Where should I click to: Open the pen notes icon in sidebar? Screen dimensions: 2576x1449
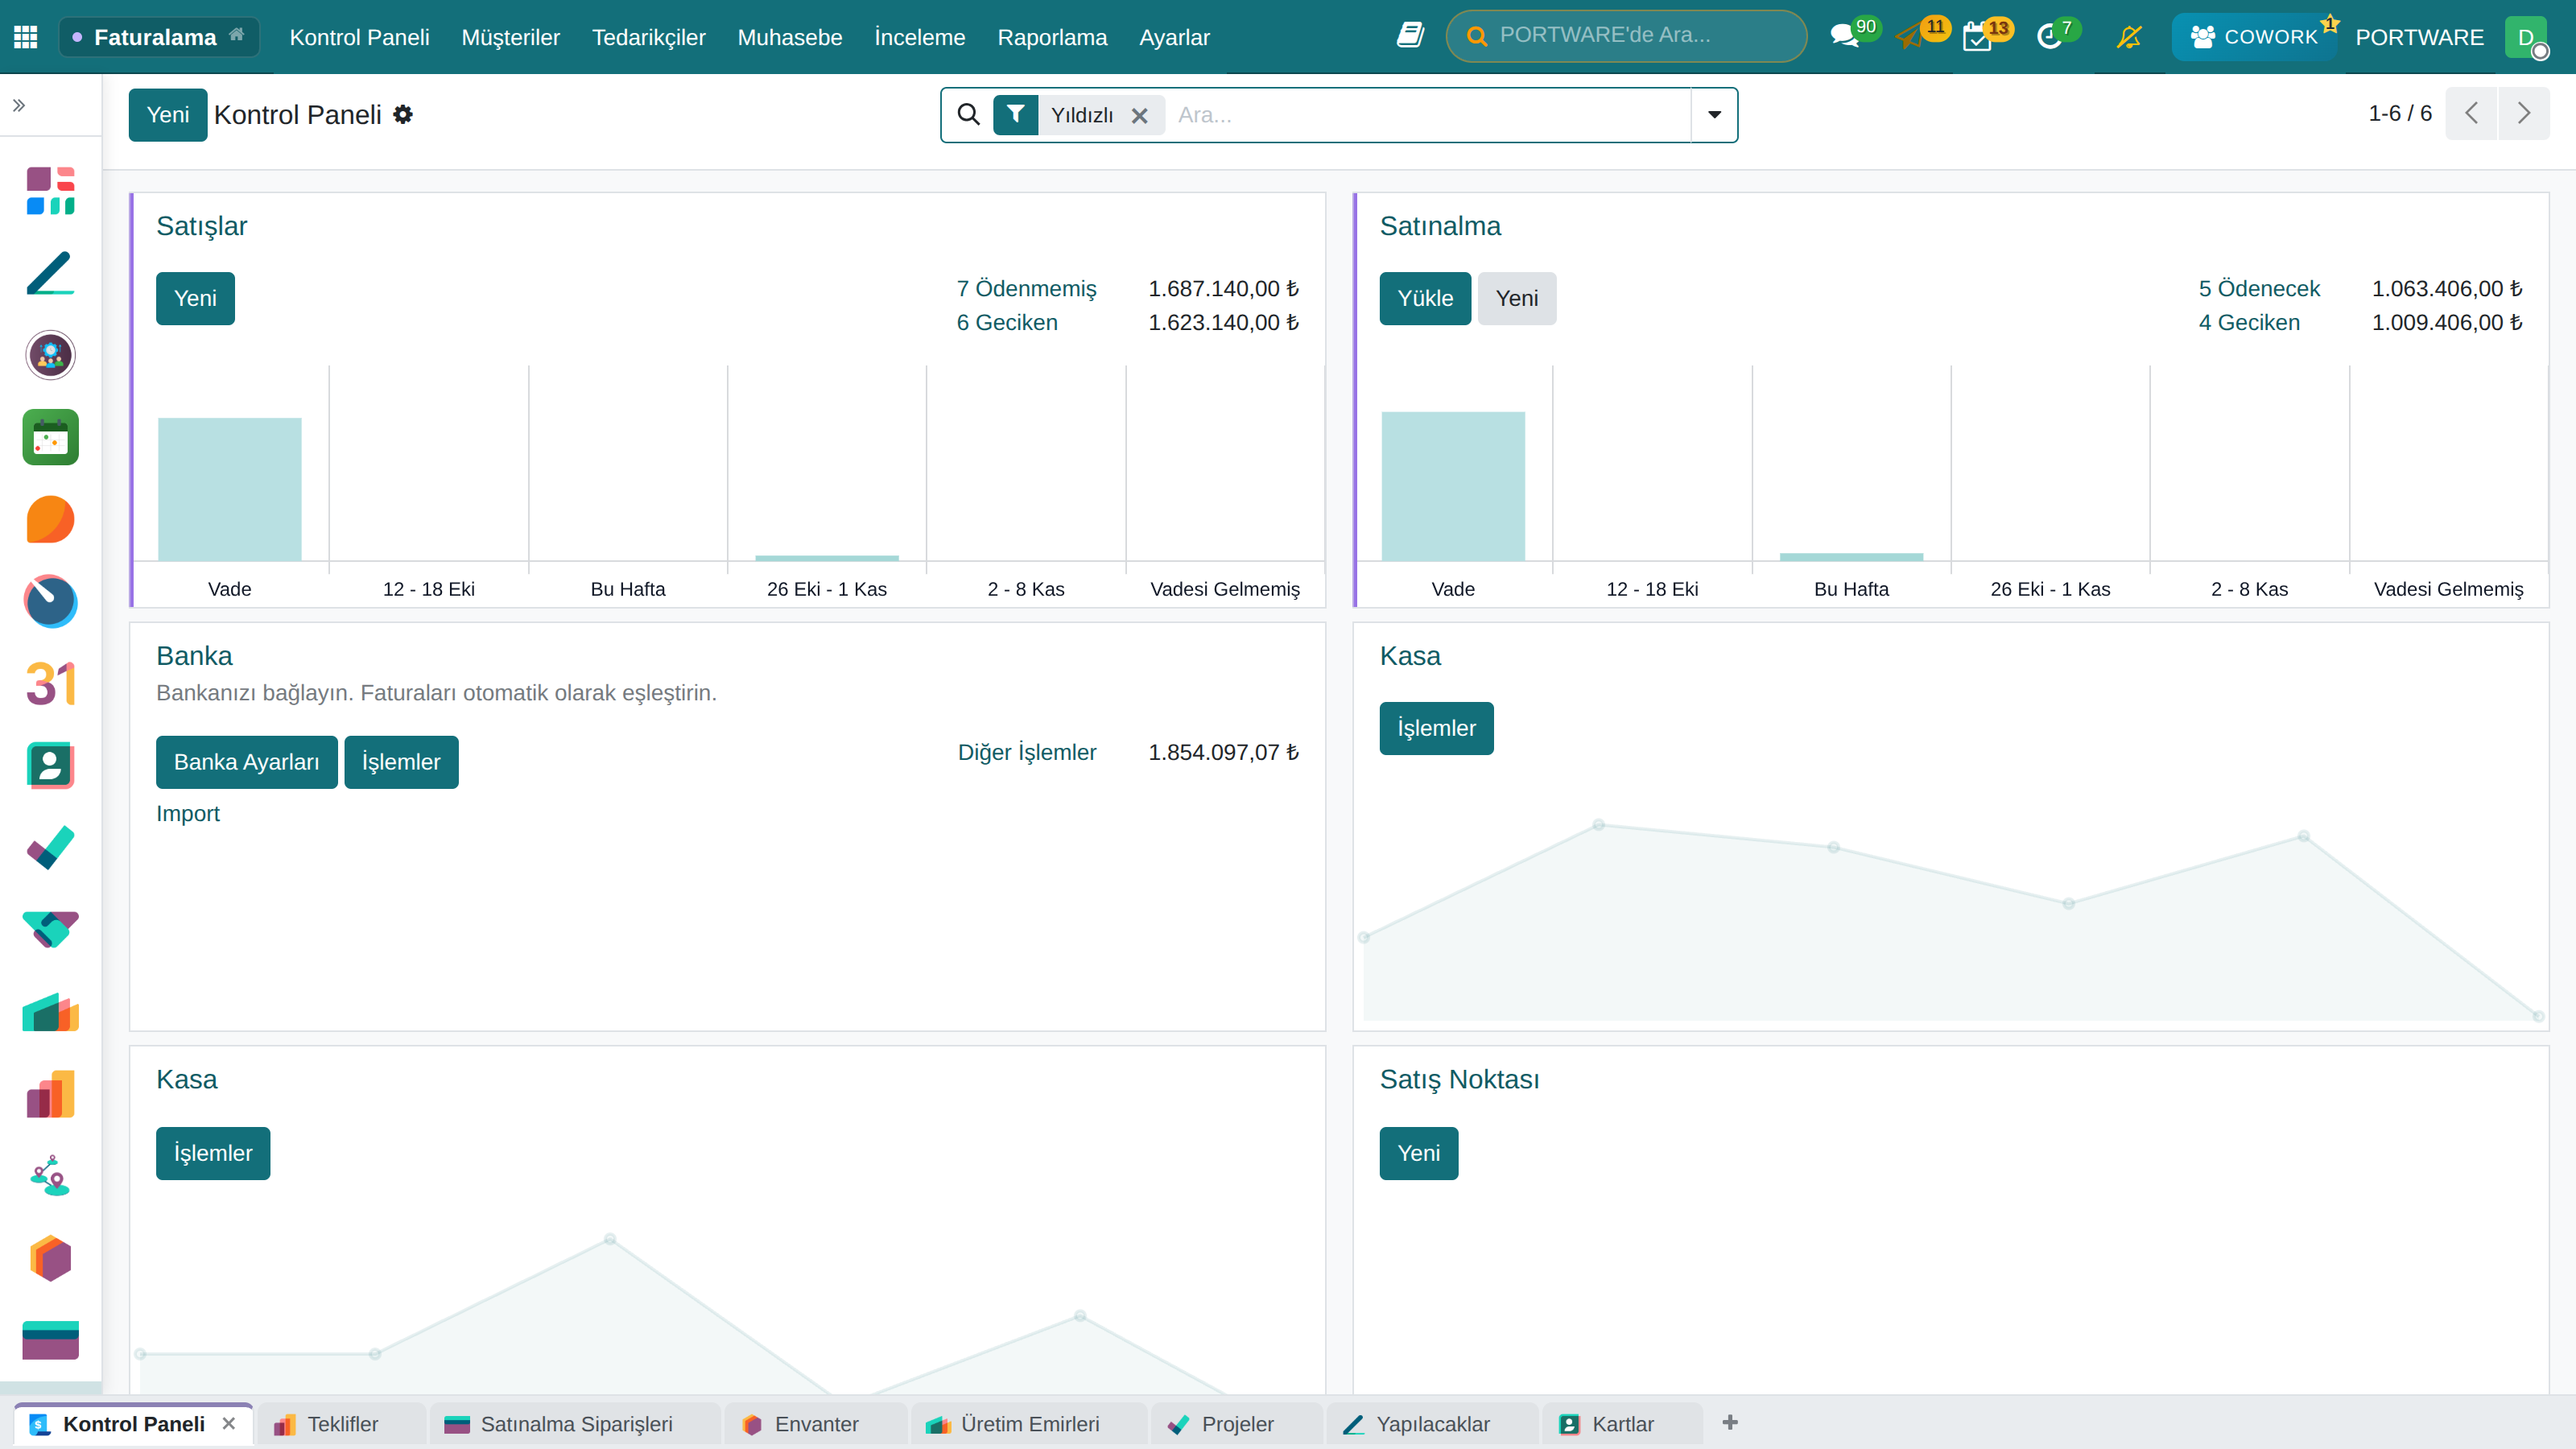(50, 273)
